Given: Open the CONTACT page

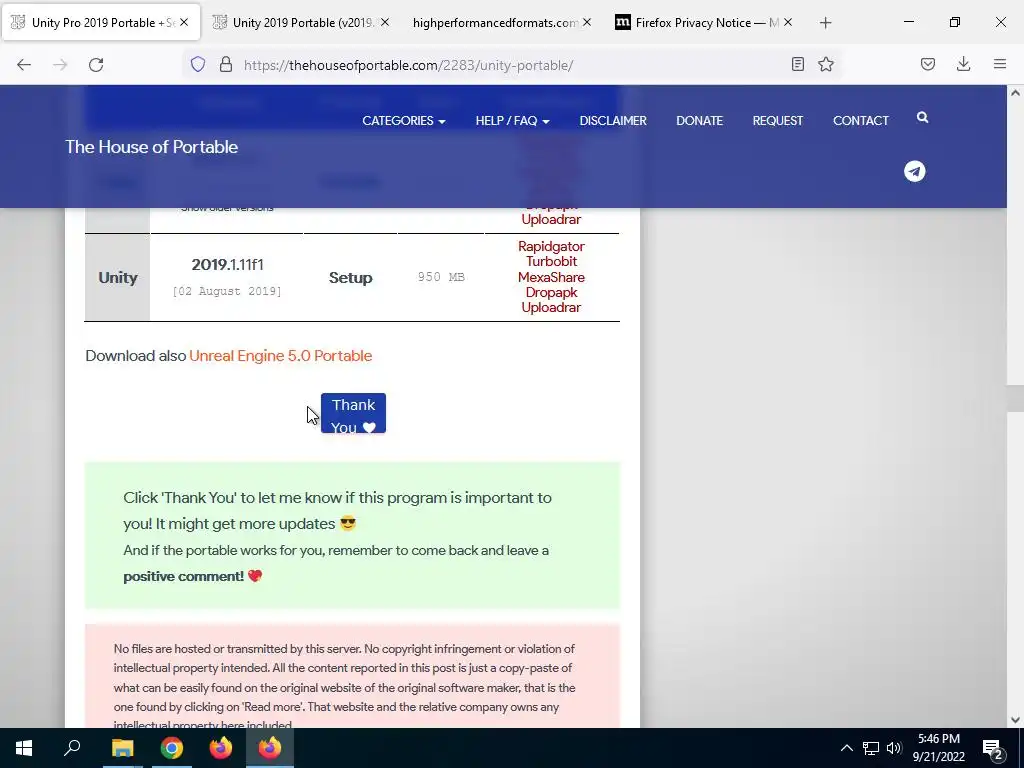Looking at the screenshot, I should 861,121.
